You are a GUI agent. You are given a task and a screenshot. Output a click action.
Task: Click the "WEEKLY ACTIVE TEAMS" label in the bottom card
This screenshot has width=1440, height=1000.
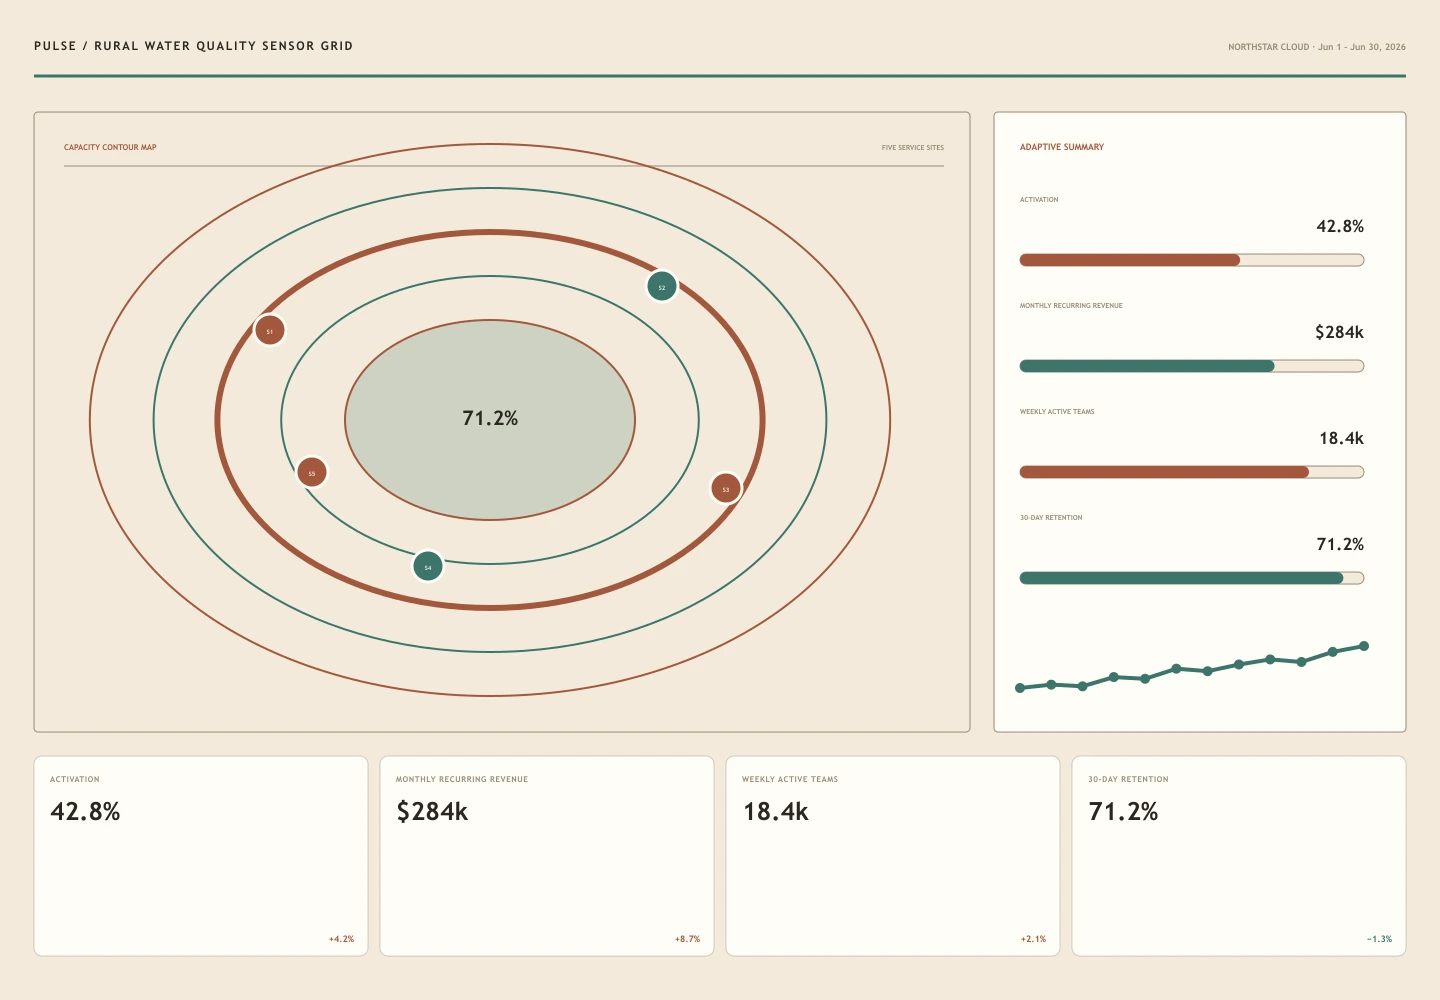(790, 779)
